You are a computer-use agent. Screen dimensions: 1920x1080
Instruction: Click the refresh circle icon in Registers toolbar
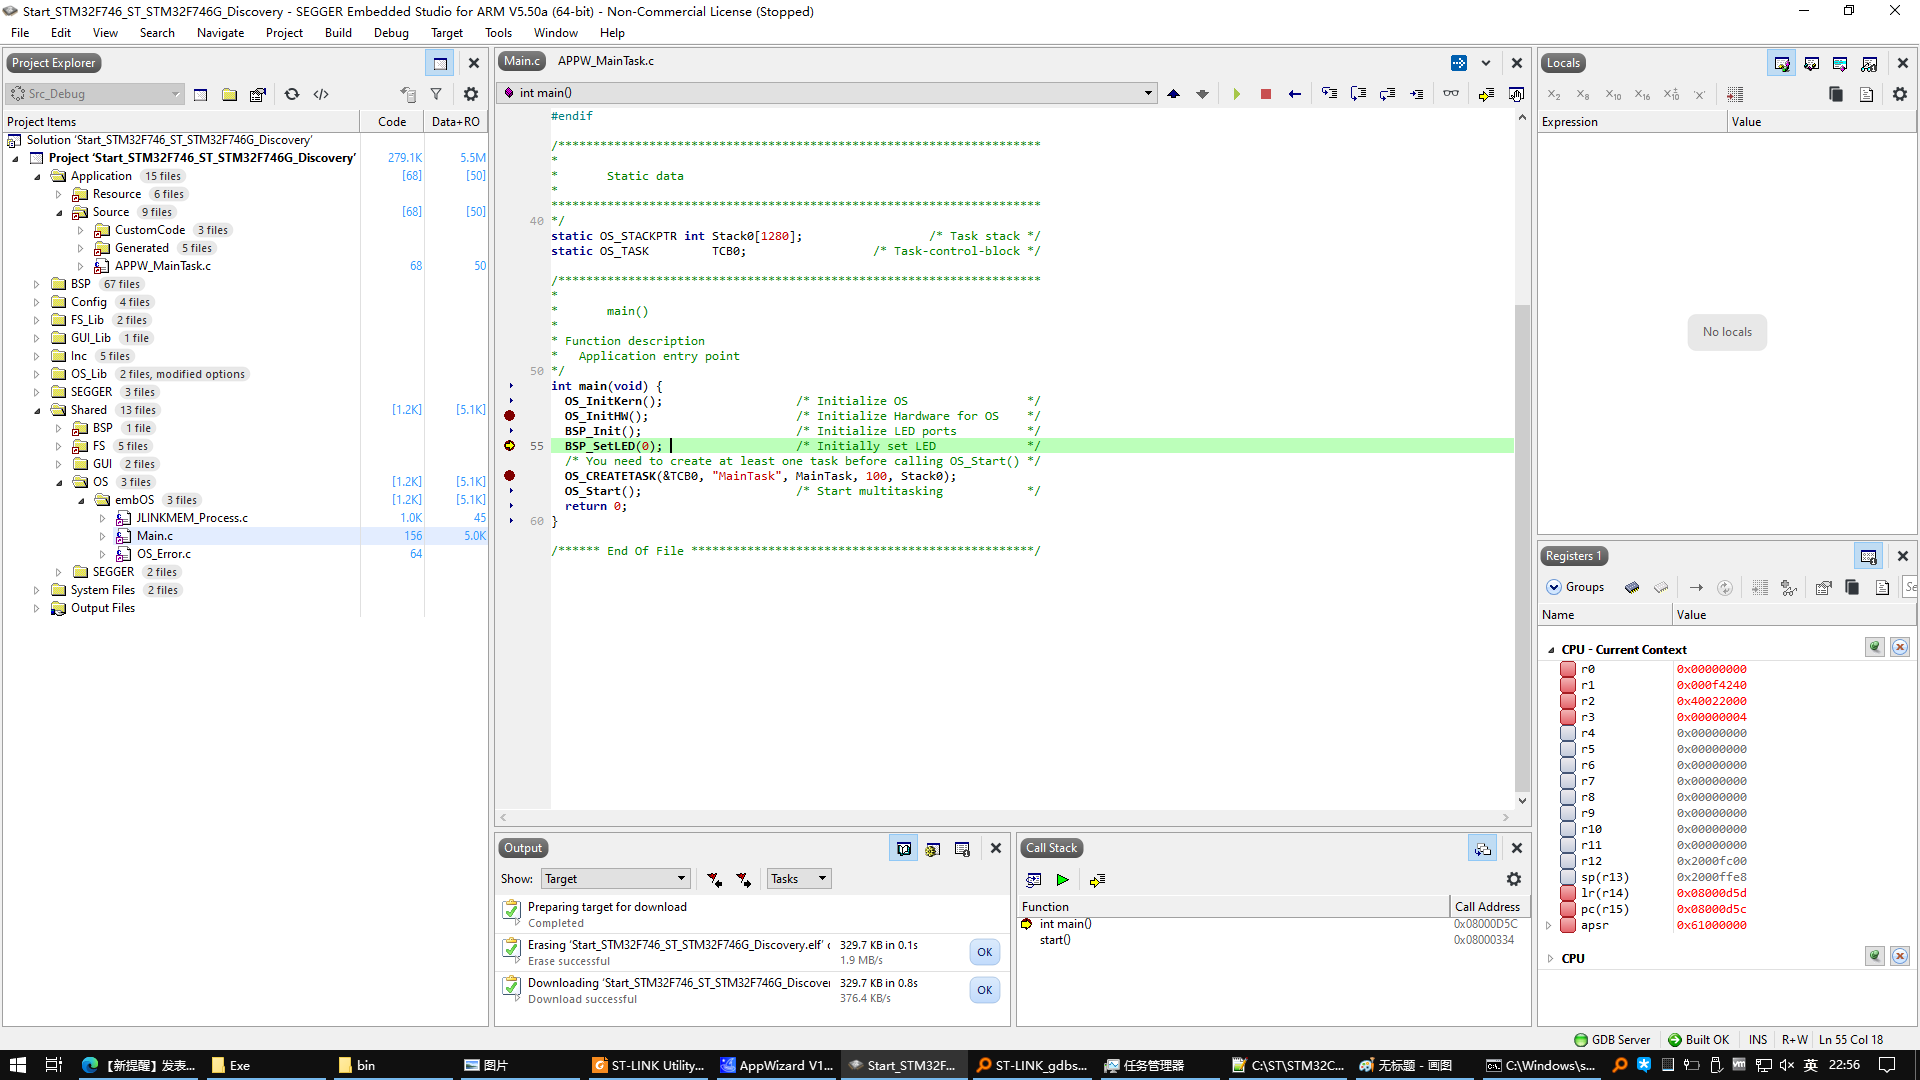pyautogui.click(x=1725, y=587)
